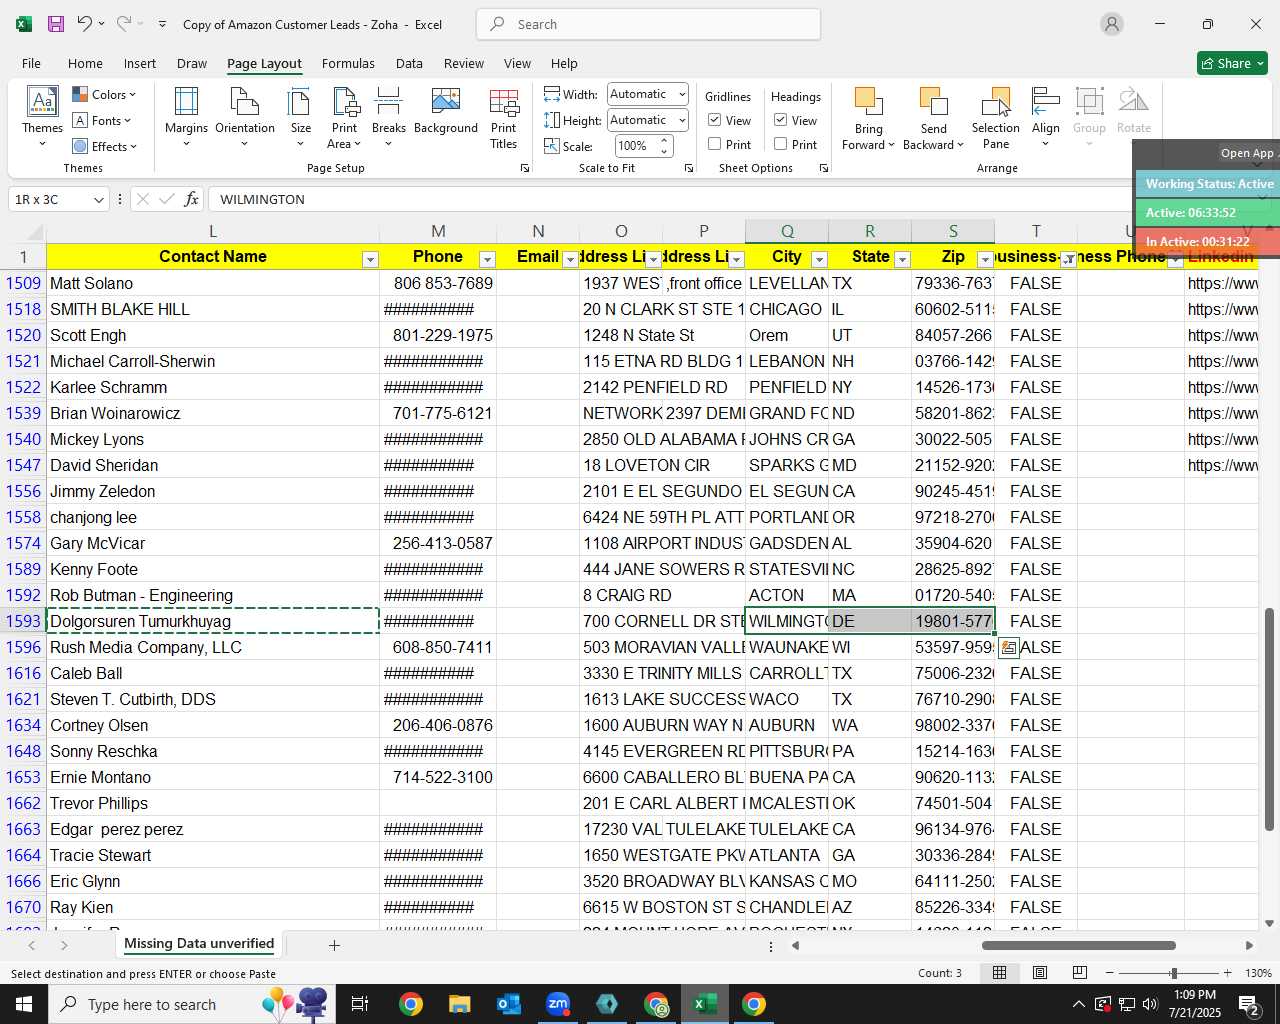
Task: Switch to the Data ribbon tab
Action: coord(409,63)
